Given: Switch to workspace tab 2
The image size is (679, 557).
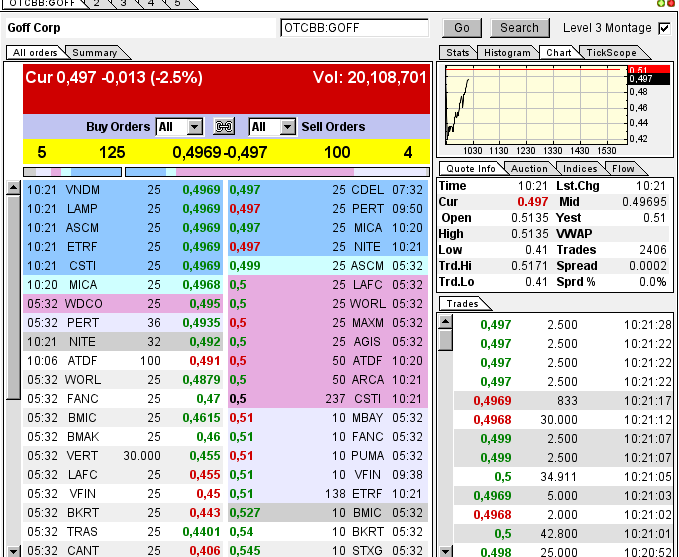Looking at the screenshot, I should point(97,3).
